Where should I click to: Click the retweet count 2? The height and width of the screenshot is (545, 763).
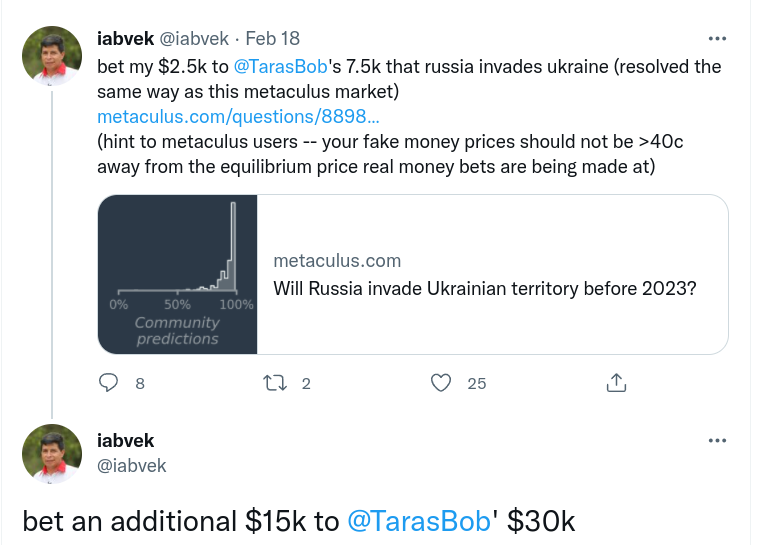tap(306, 383)
